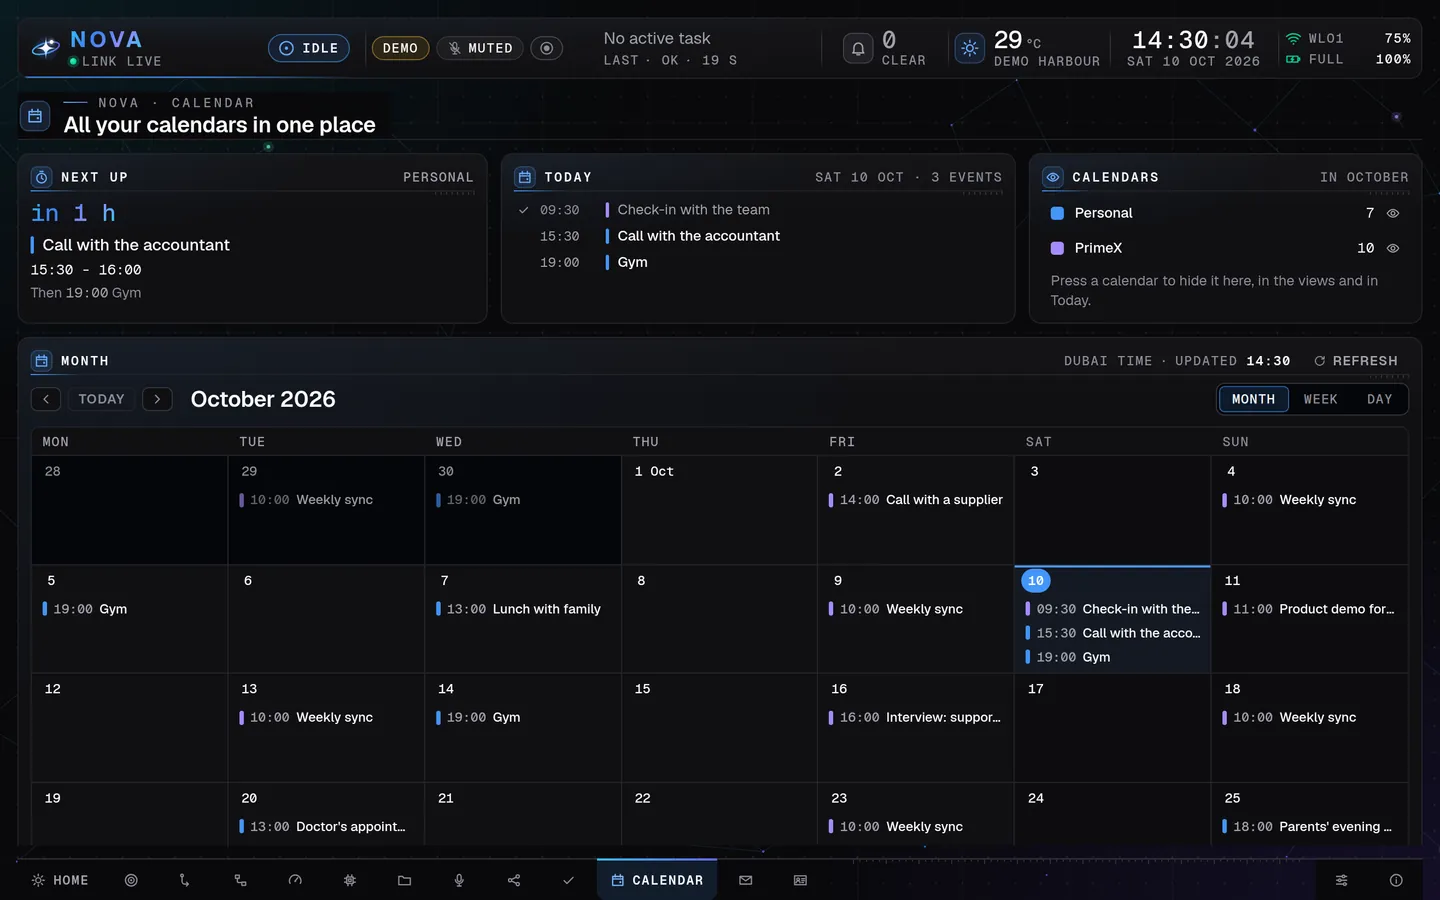
Task: Refresh the calendar data
Action: tap(1356, 361)
